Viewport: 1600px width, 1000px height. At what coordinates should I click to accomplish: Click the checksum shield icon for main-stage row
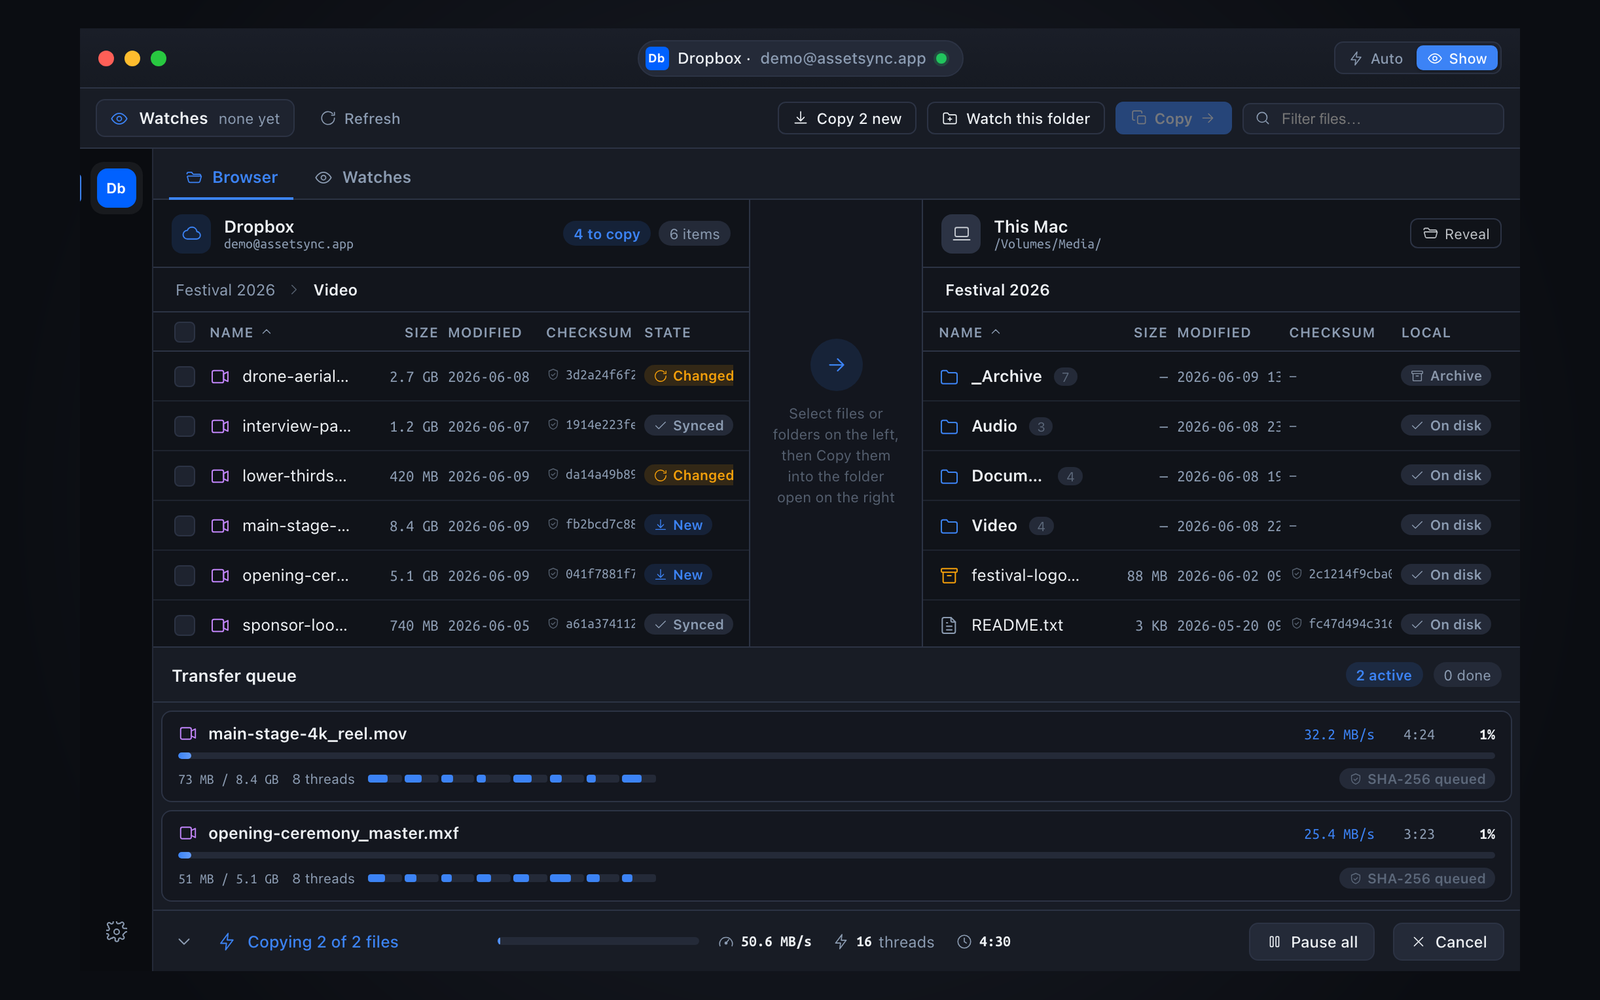[553, 524]
